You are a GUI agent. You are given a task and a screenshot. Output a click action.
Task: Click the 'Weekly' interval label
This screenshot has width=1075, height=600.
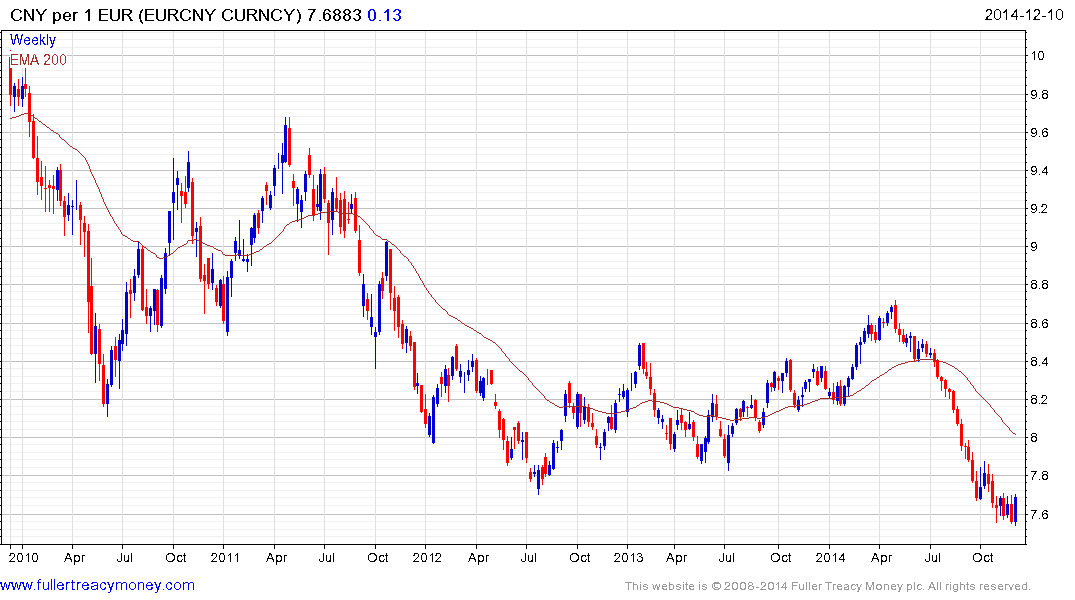pos(33,40)
